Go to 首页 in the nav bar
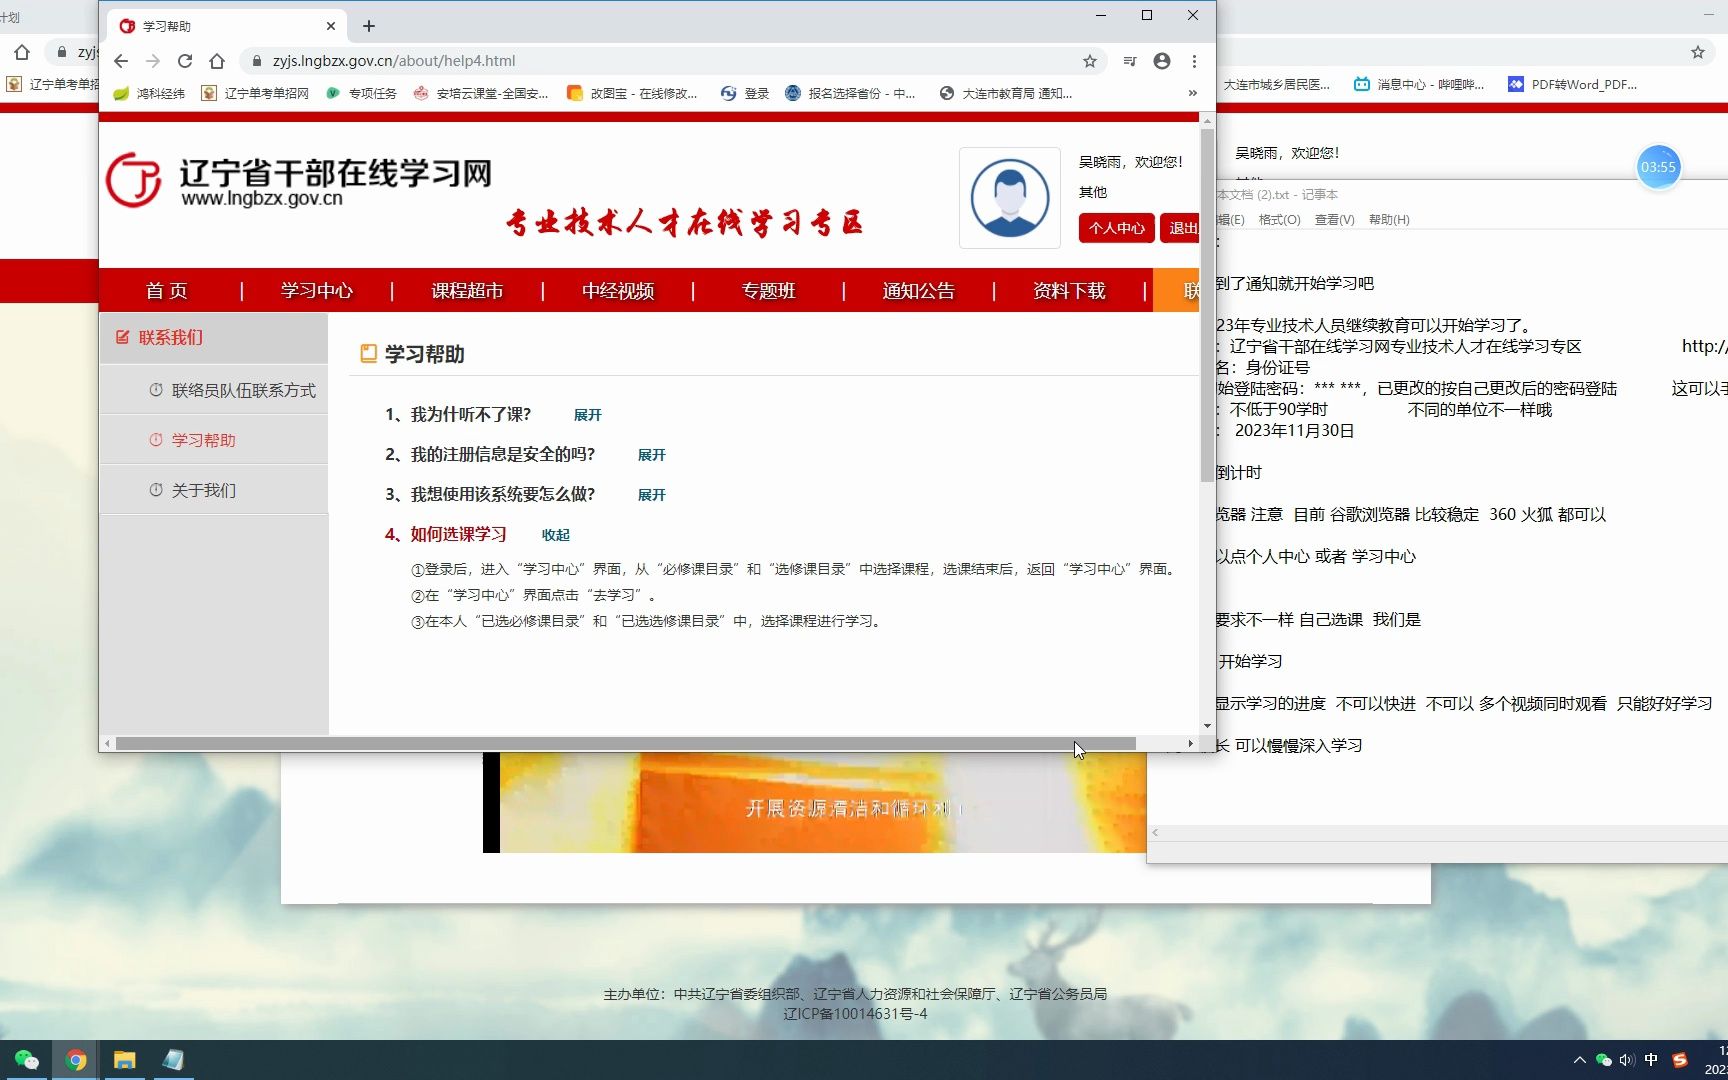Screen dimensions: 1728x1080 click(x=167, y=291)
